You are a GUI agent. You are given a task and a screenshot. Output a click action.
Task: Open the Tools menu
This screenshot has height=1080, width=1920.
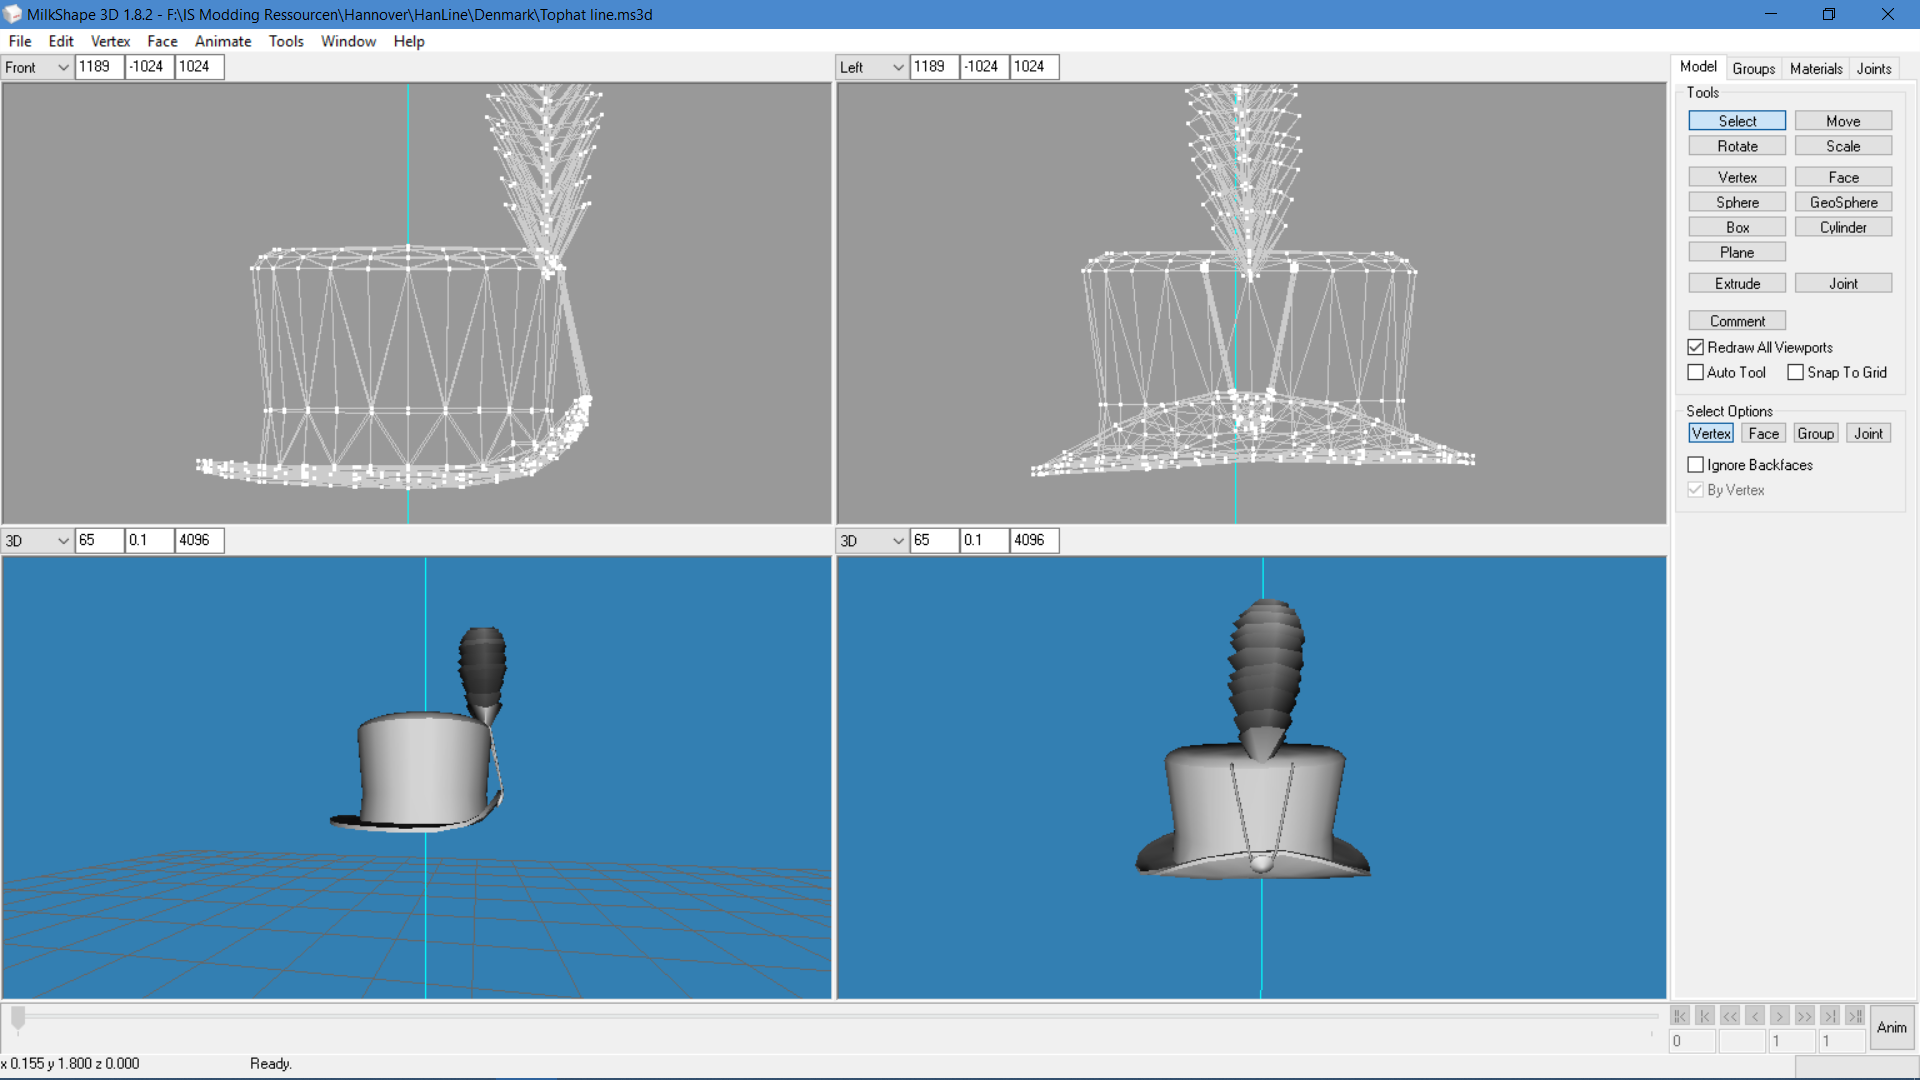[x=286, y=41]
